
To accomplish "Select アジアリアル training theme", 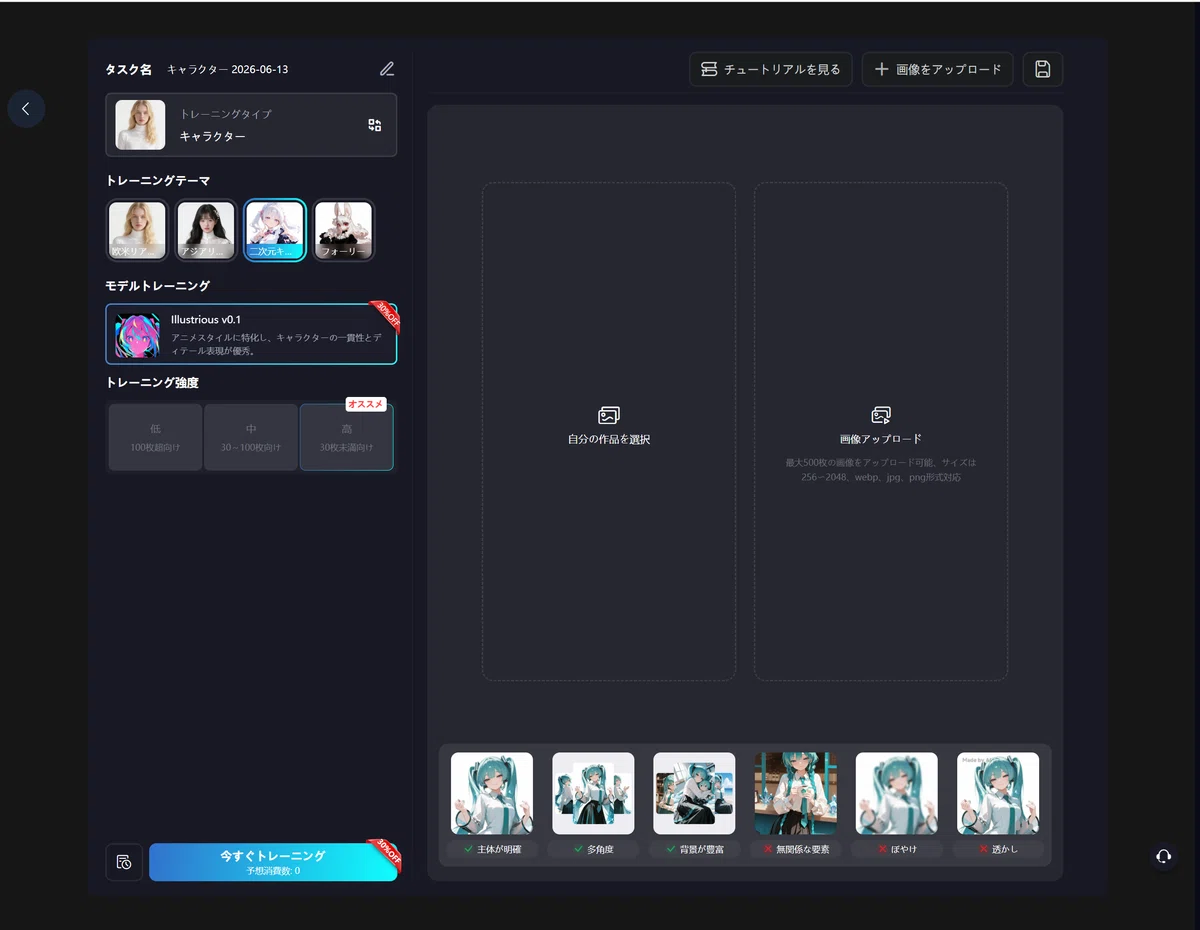I will point(206,231).
